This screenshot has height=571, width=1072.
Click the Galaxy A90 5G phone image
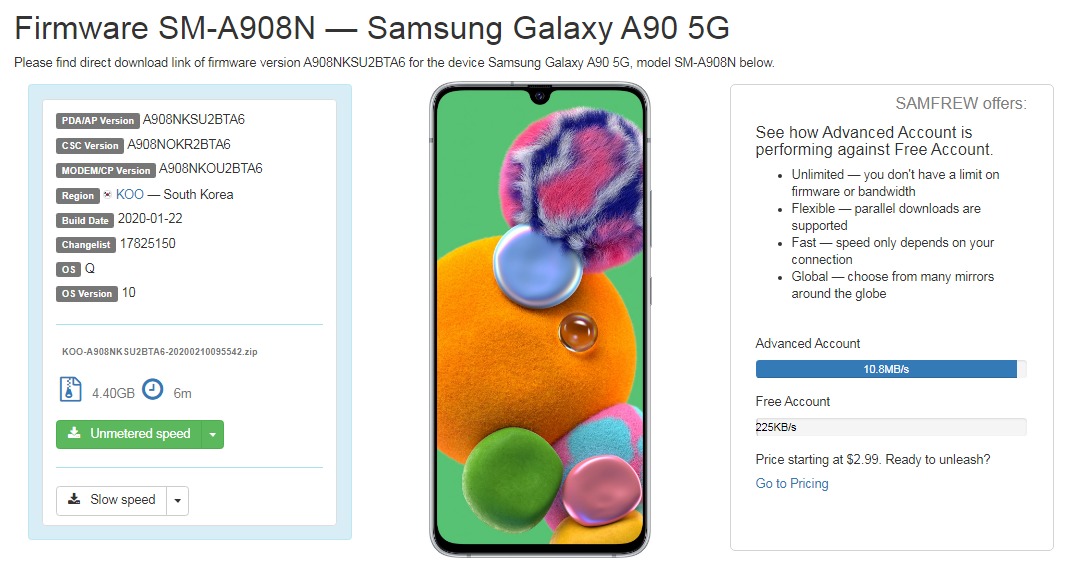[539, 320]
